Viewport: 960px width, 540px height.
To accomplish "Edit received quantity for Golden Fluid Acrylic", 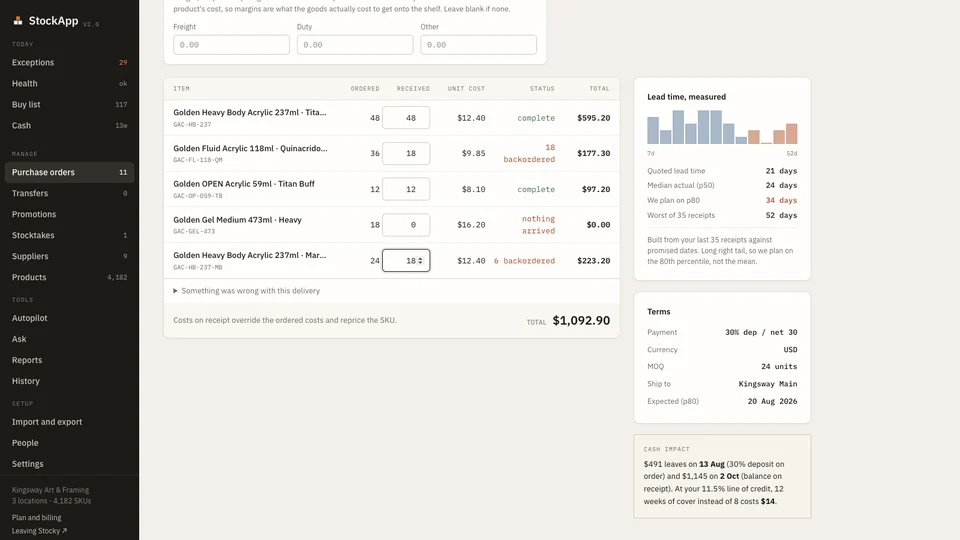I will 406,153.
